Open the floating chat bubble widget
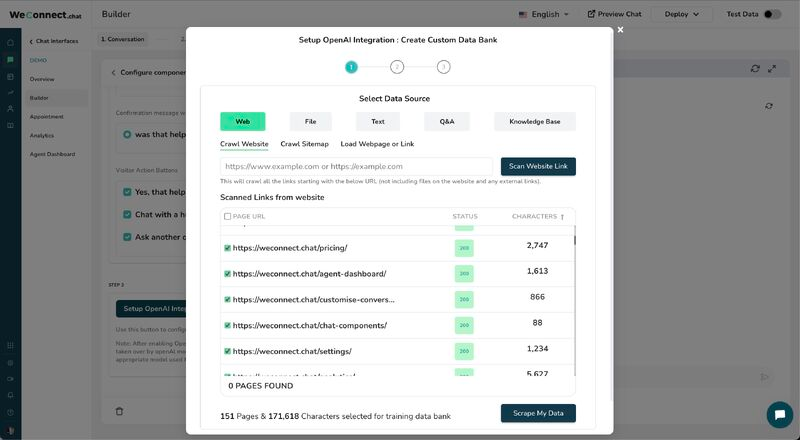Viewport: 800px width, 440px height. [780, 414]
